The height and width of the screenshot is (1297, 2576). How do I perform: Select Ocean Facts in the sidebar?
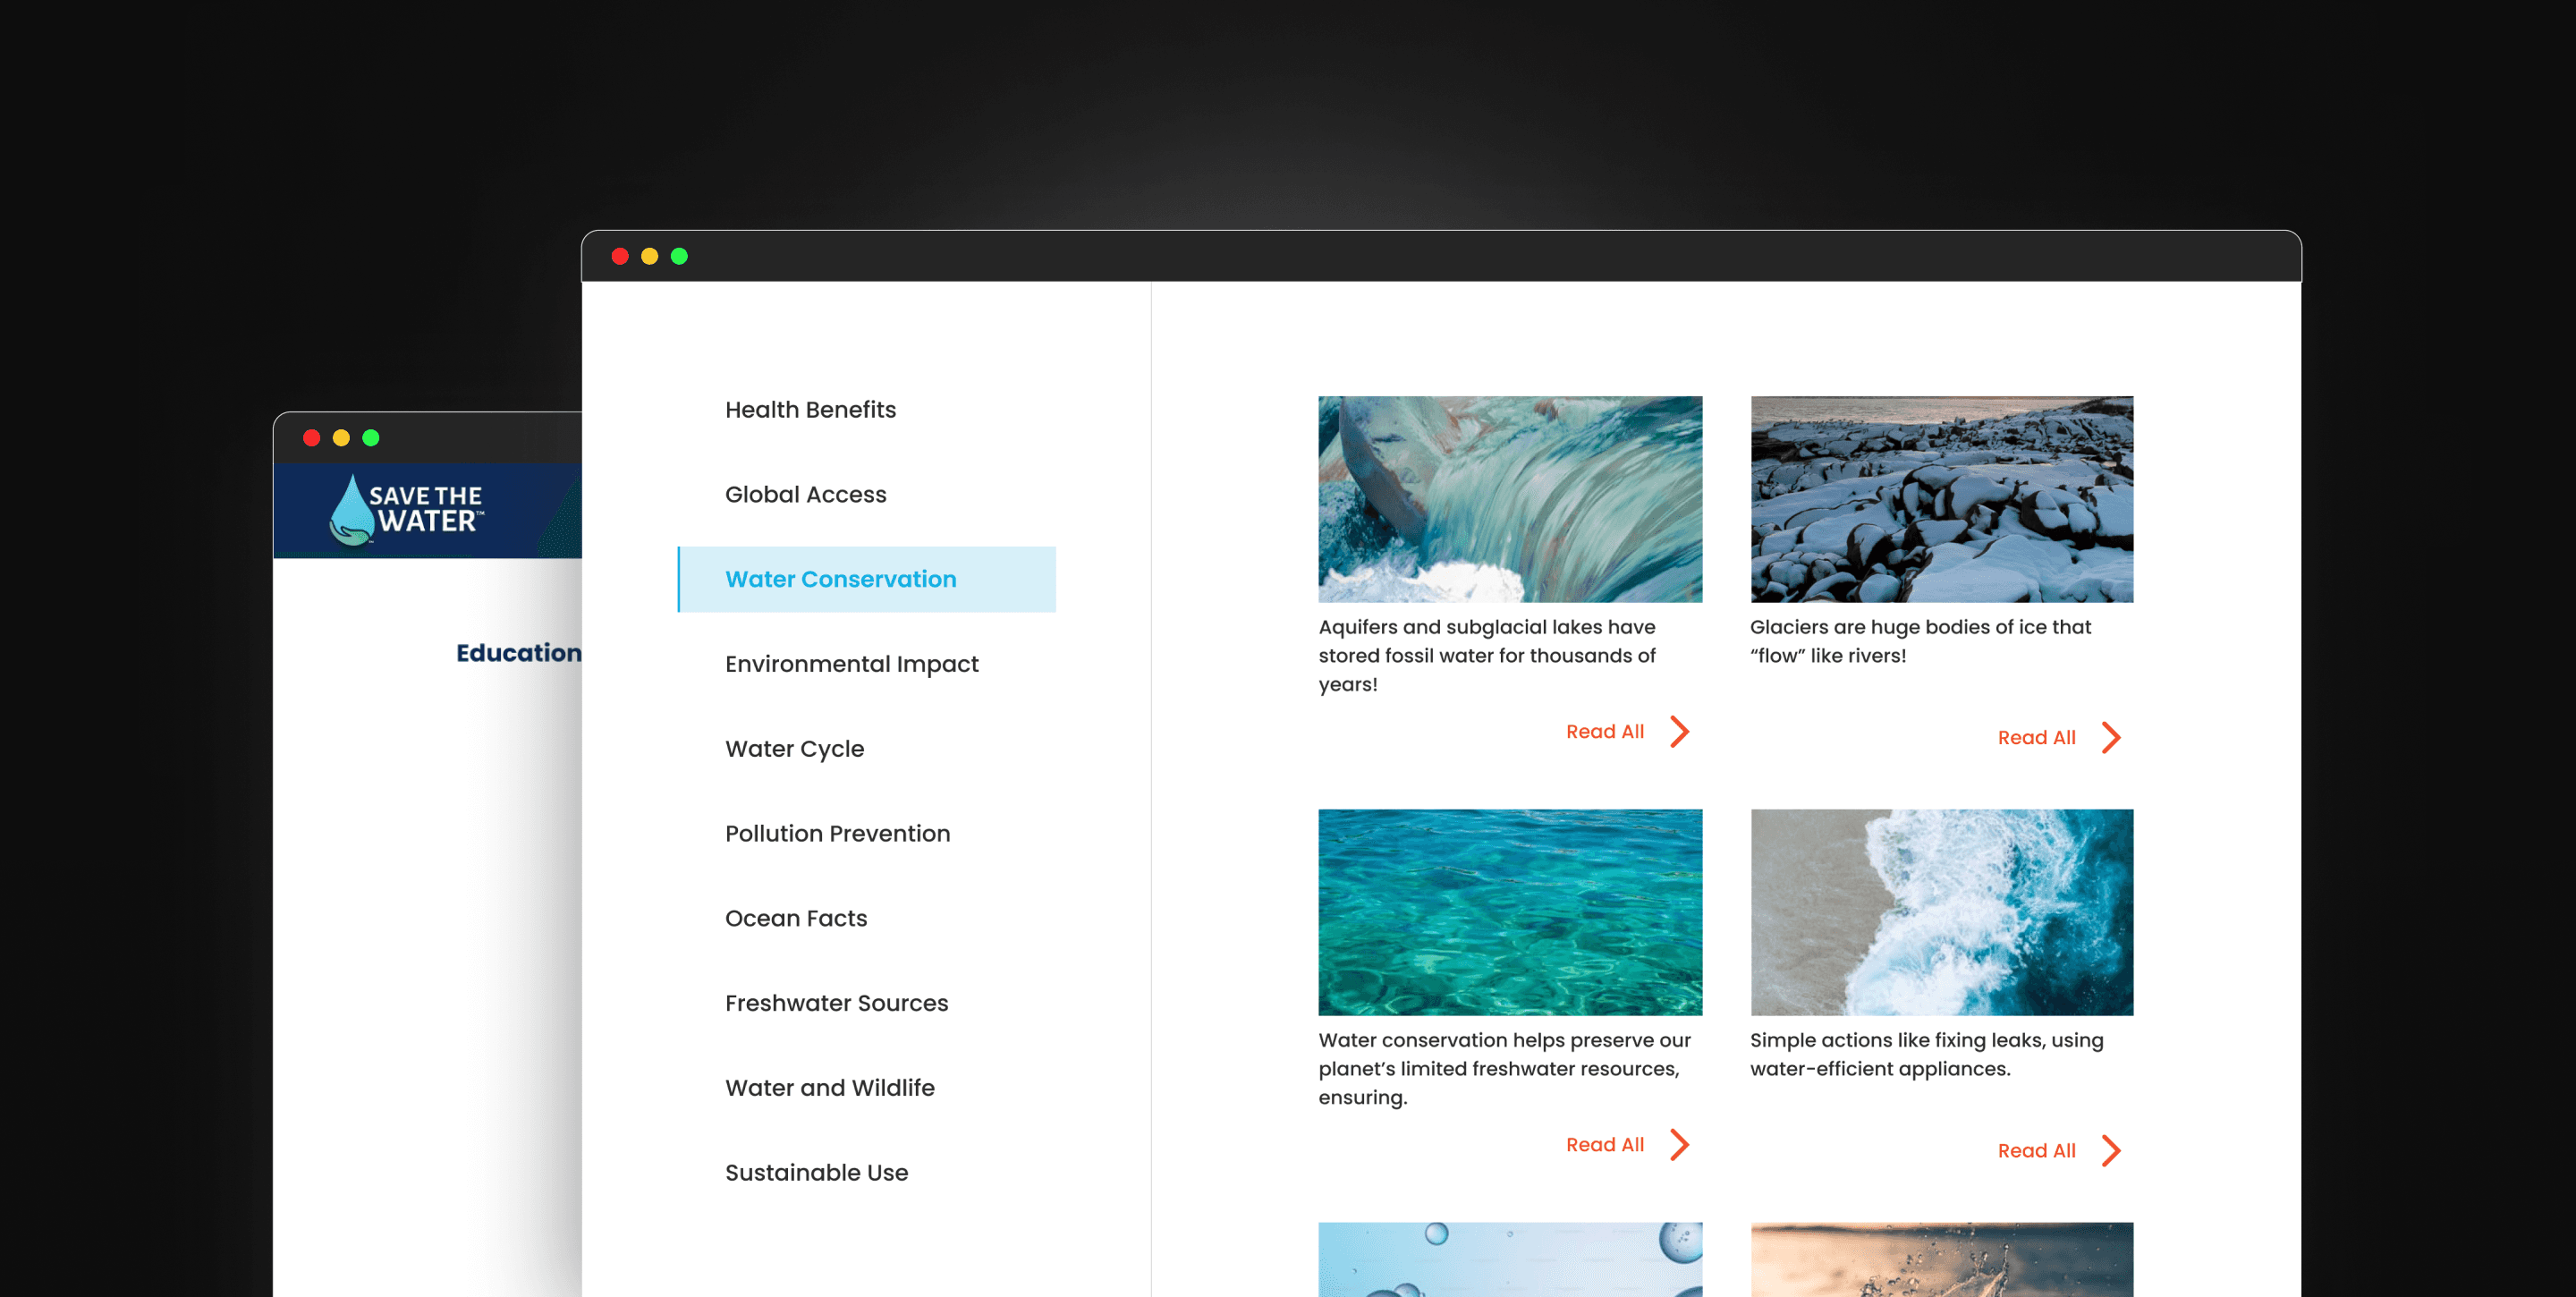[x=796, y=918]
